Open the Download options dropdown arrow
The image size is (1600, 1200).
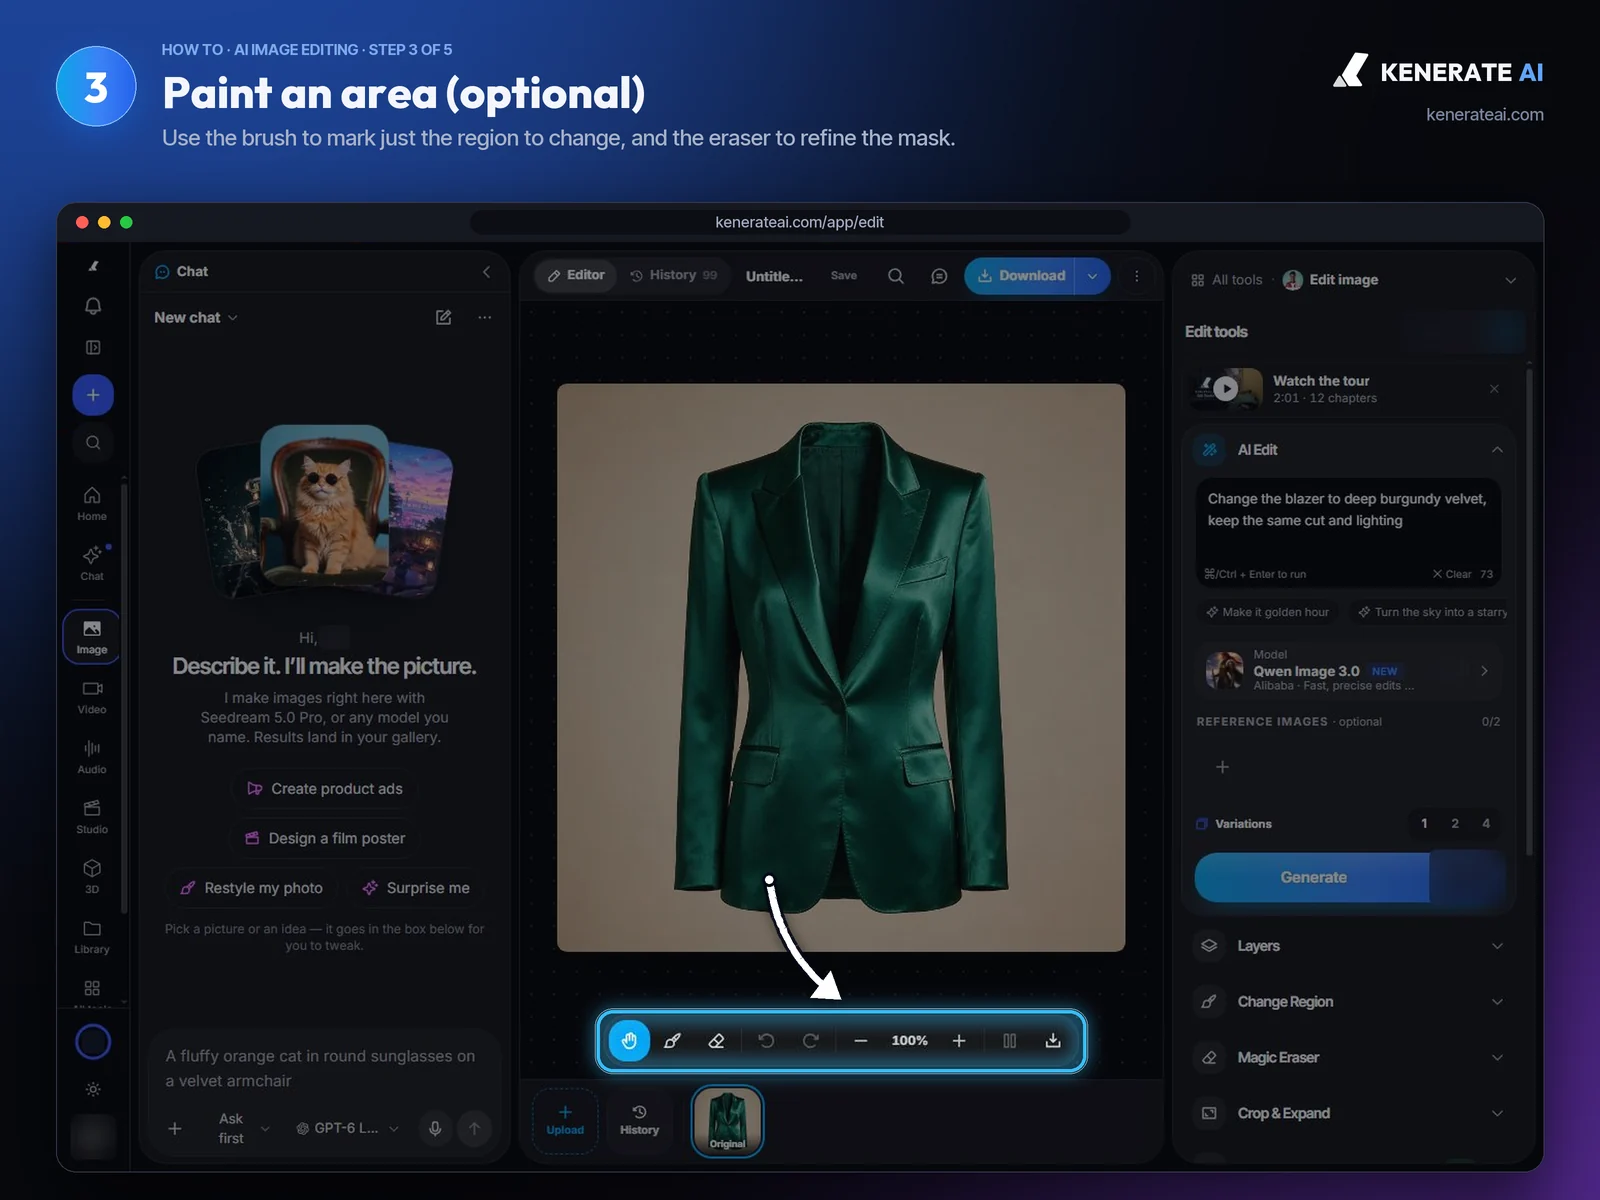(1093, 276)
